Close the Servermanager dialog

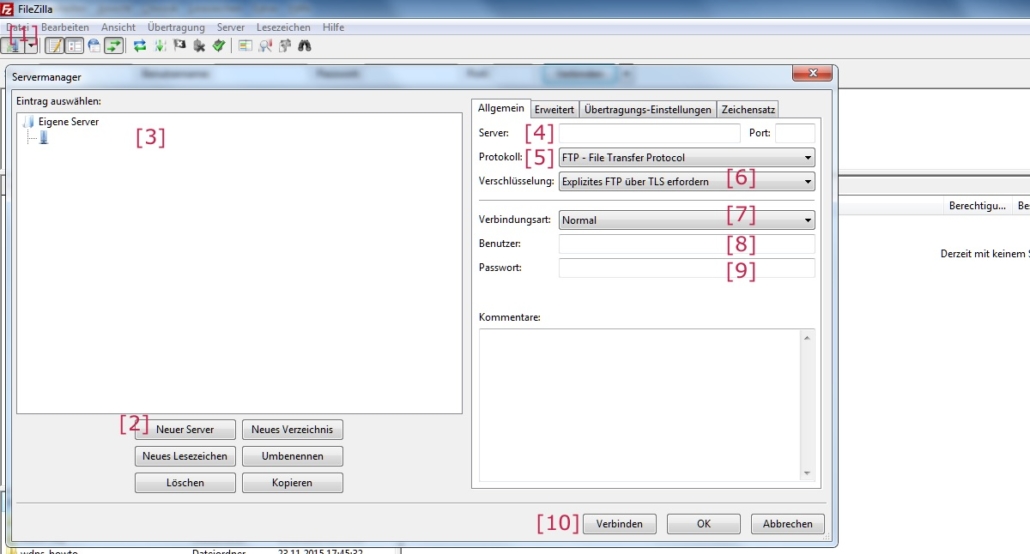point(813,73)
